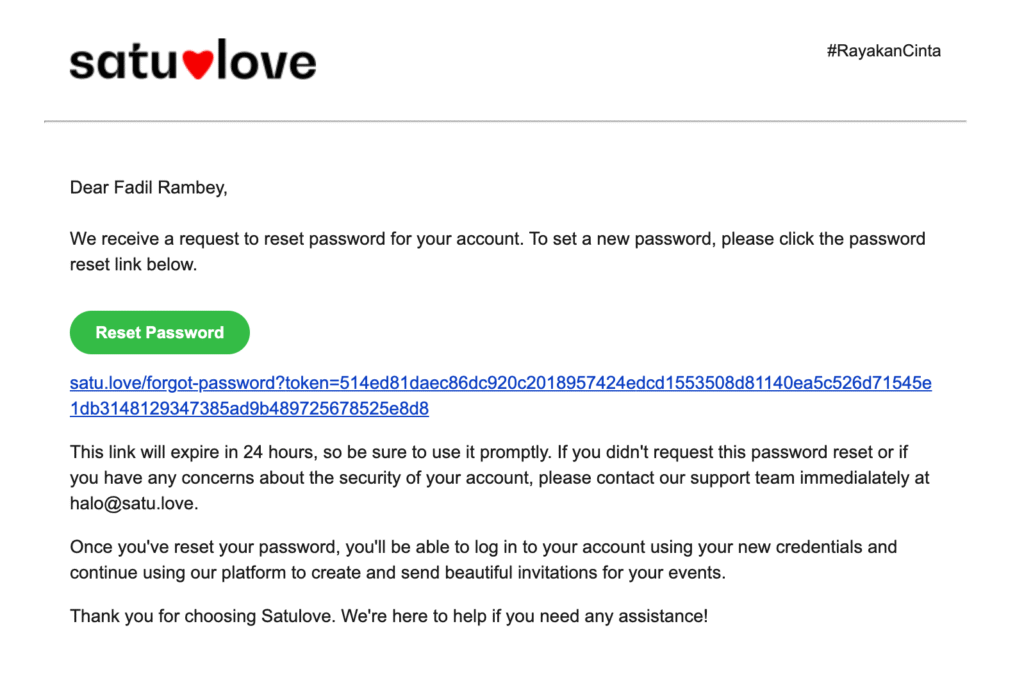
Task: Click the word 'love' in the logo
Action: [266, 59]
